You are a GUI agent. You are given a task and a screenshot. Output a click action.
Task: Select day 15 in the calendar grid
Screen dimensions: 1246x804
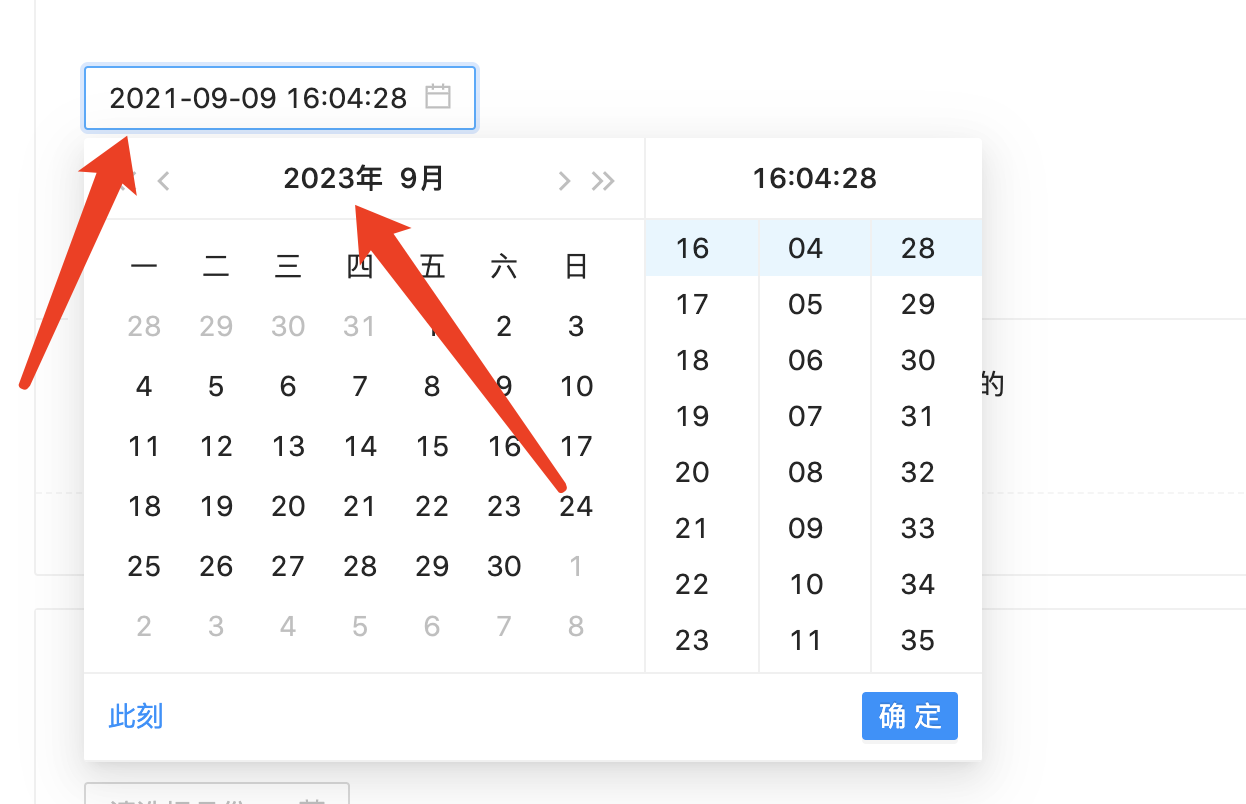pos(432,446)
